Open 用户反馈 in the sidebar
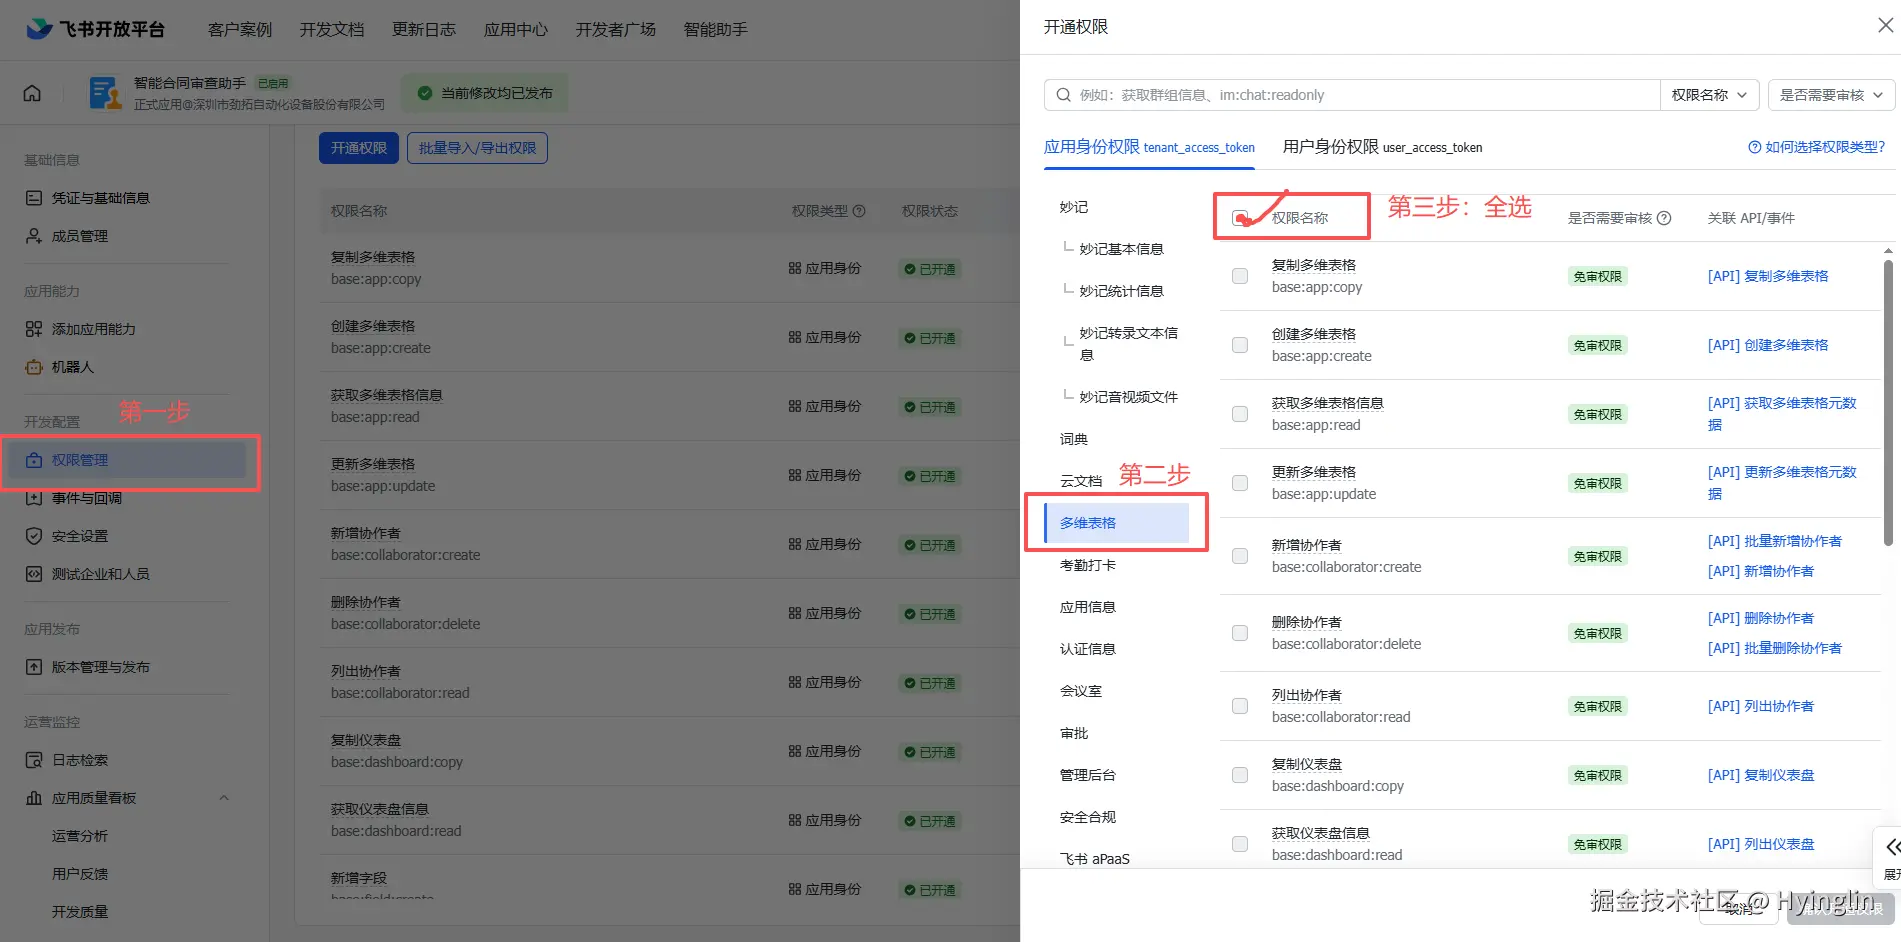1901x942 pixels. click(80, 874)
